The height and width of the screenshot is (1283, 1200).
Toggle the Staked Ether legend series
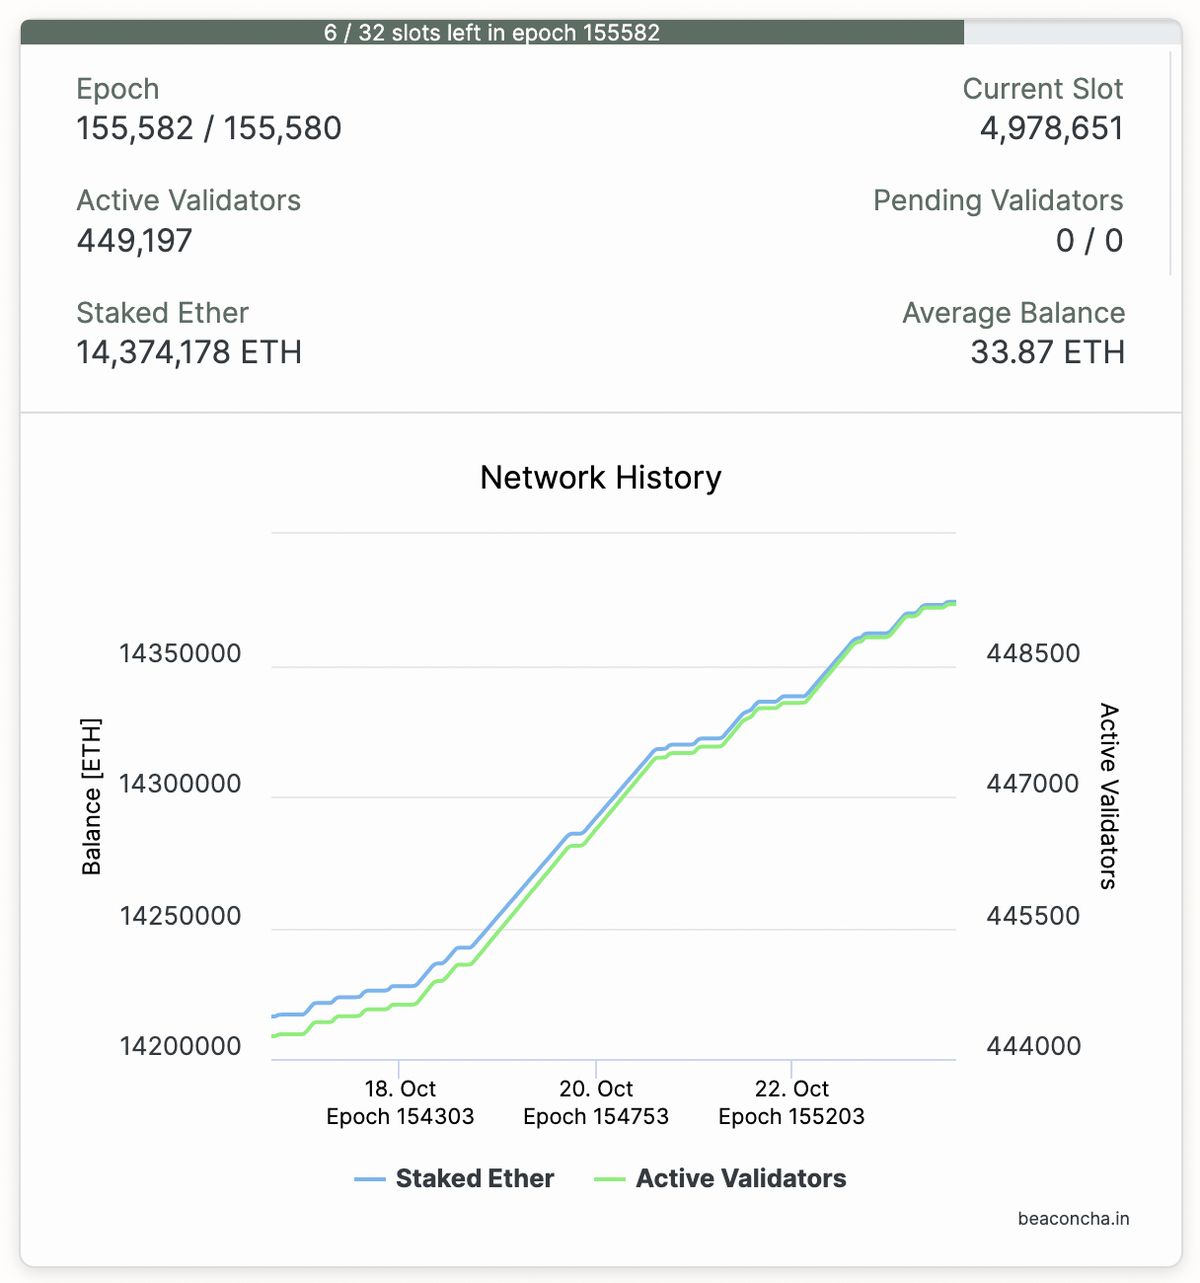(474, 1179)
